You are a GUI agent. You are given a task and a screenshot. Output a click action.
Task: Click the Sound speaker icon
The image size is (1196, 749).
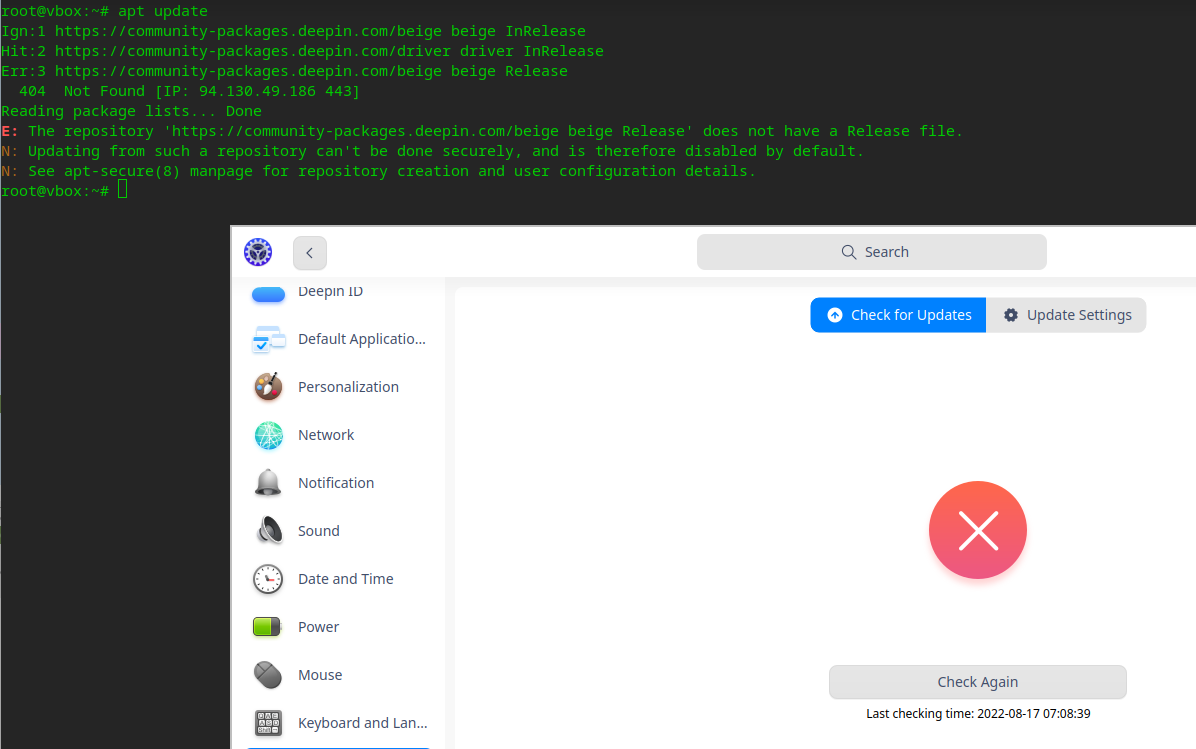coord(269,530)
